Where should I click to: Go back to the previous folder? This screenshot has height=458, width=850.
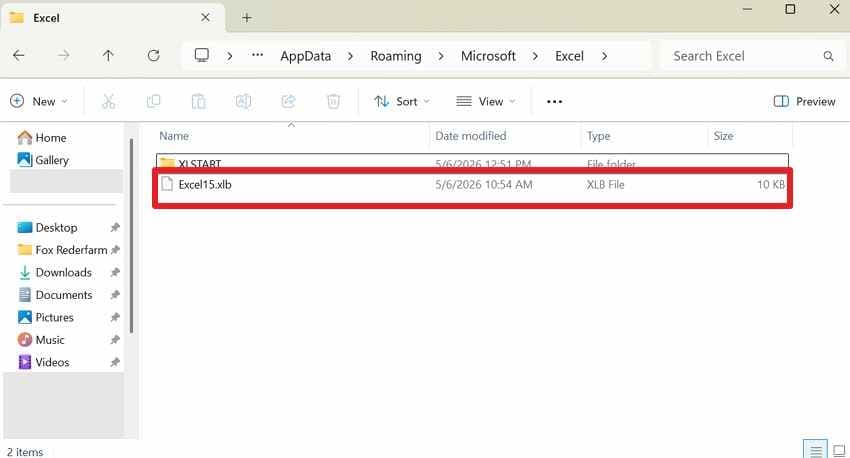click(x=18, y=55)
